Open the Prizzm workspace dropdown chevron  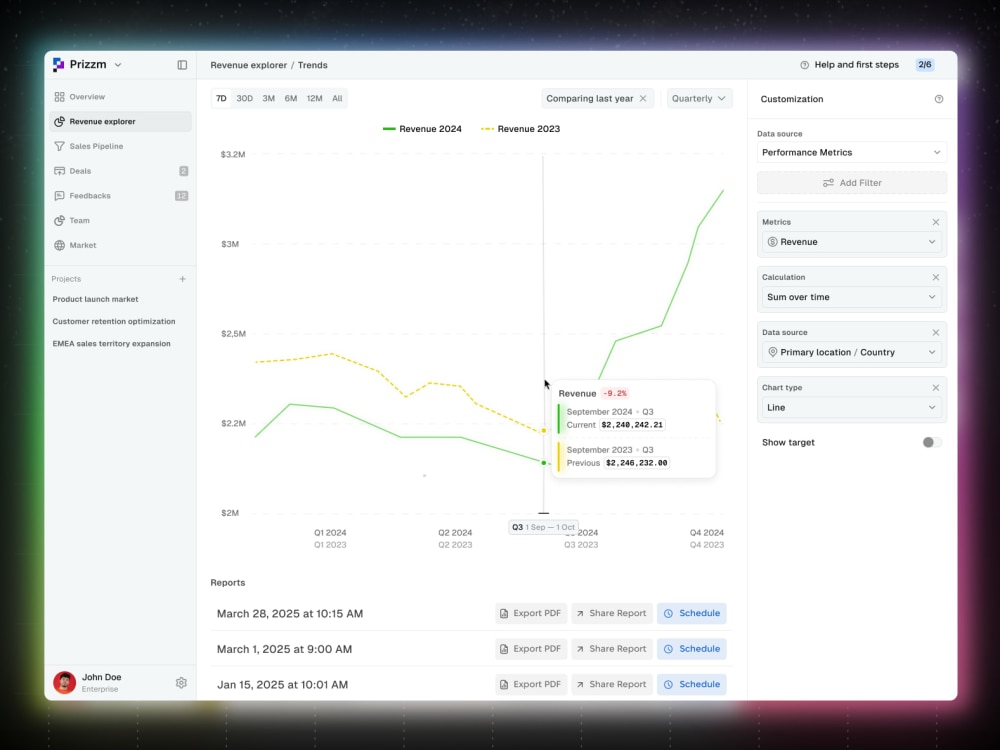coord(118,65)
